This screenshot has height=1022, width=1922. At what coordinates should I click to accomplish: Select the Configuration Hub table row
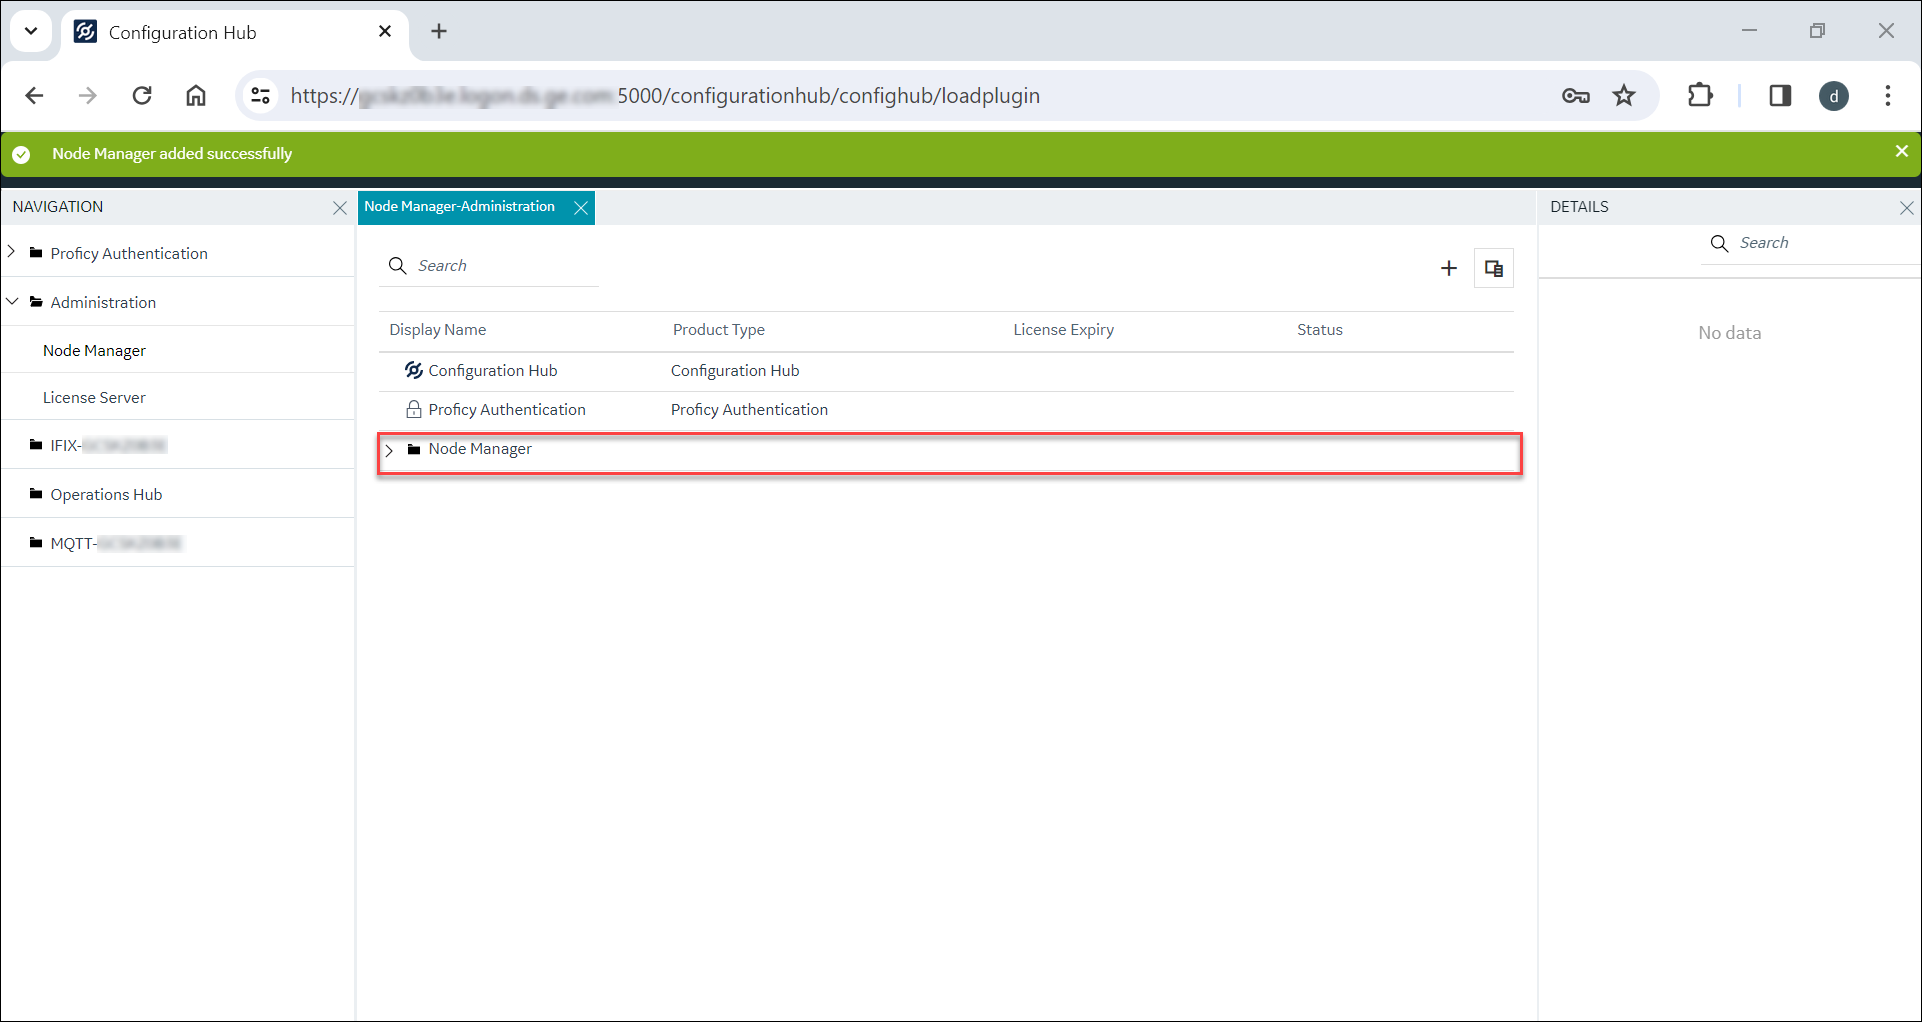point(946,371)
